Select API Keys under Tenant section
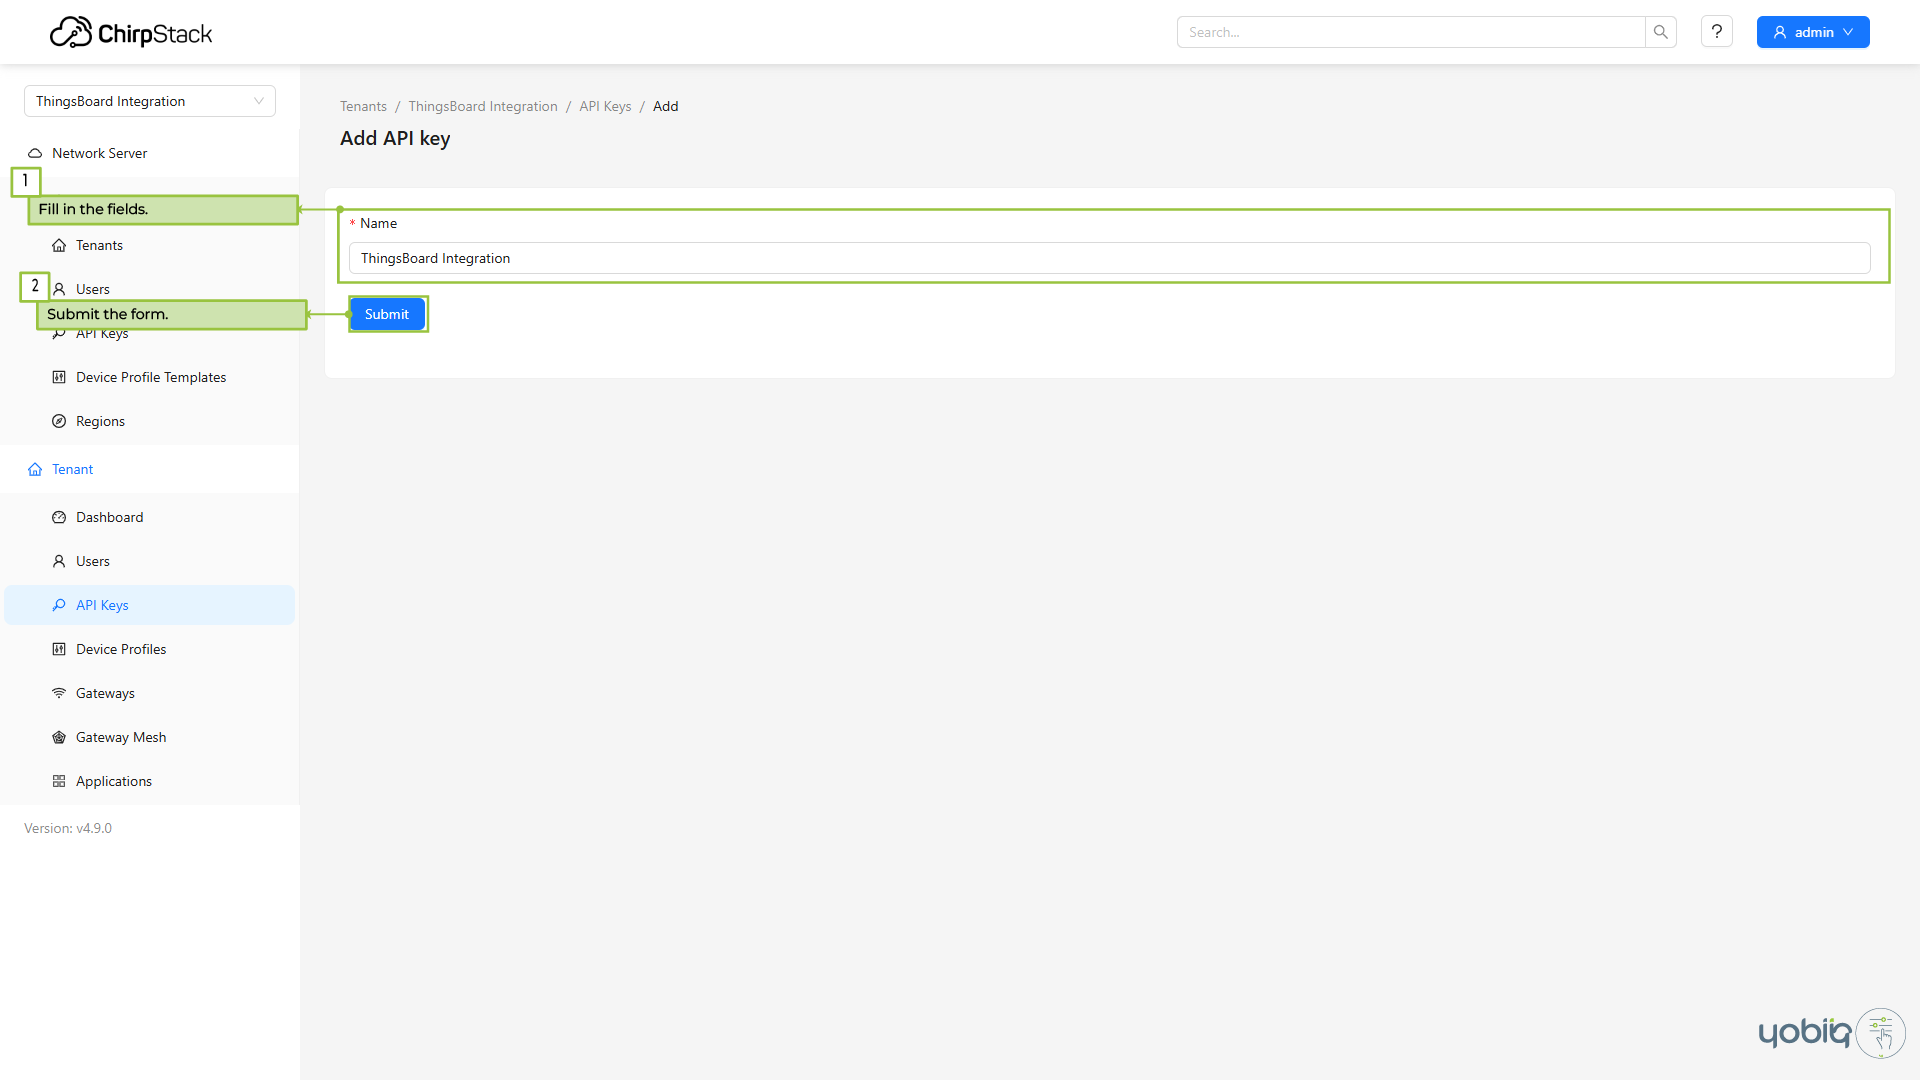1920x1080 pixels. pyautogui.click(x=150, y=605)
